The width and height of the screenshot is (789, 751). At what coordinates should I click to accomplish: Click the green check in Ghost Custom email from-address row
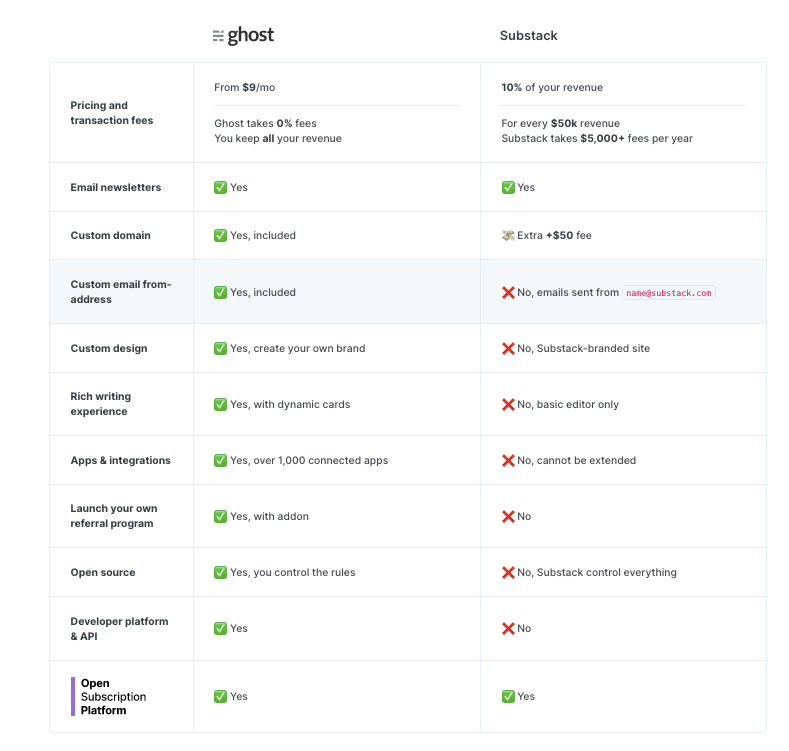tap(220, 292)
